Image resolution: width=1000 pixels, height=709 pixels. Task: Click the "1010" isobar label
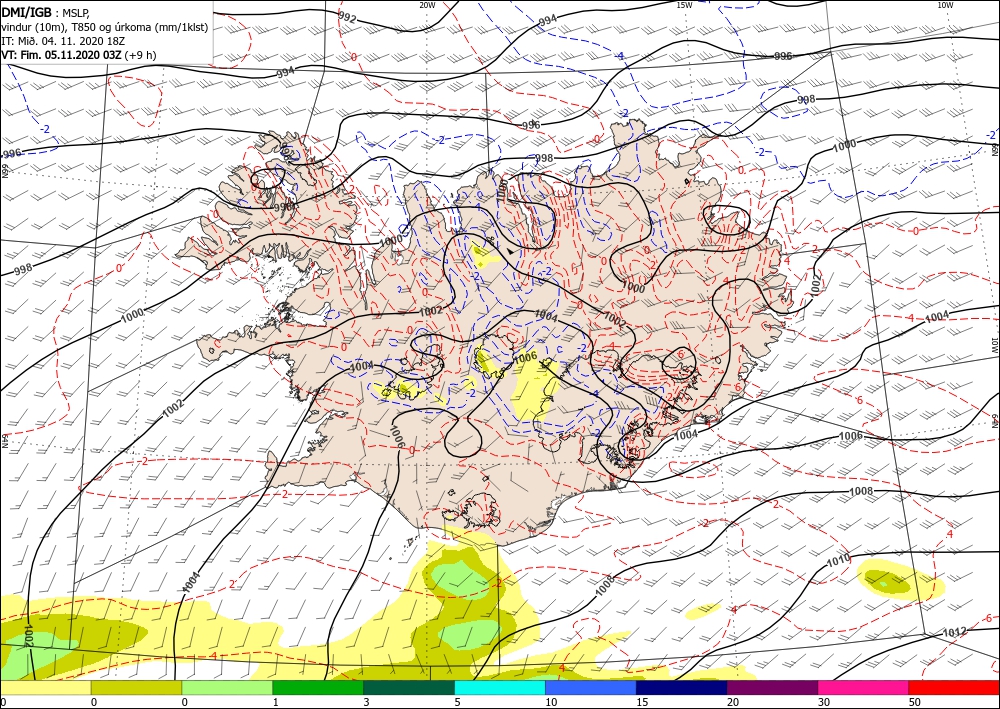pos(839,560)
